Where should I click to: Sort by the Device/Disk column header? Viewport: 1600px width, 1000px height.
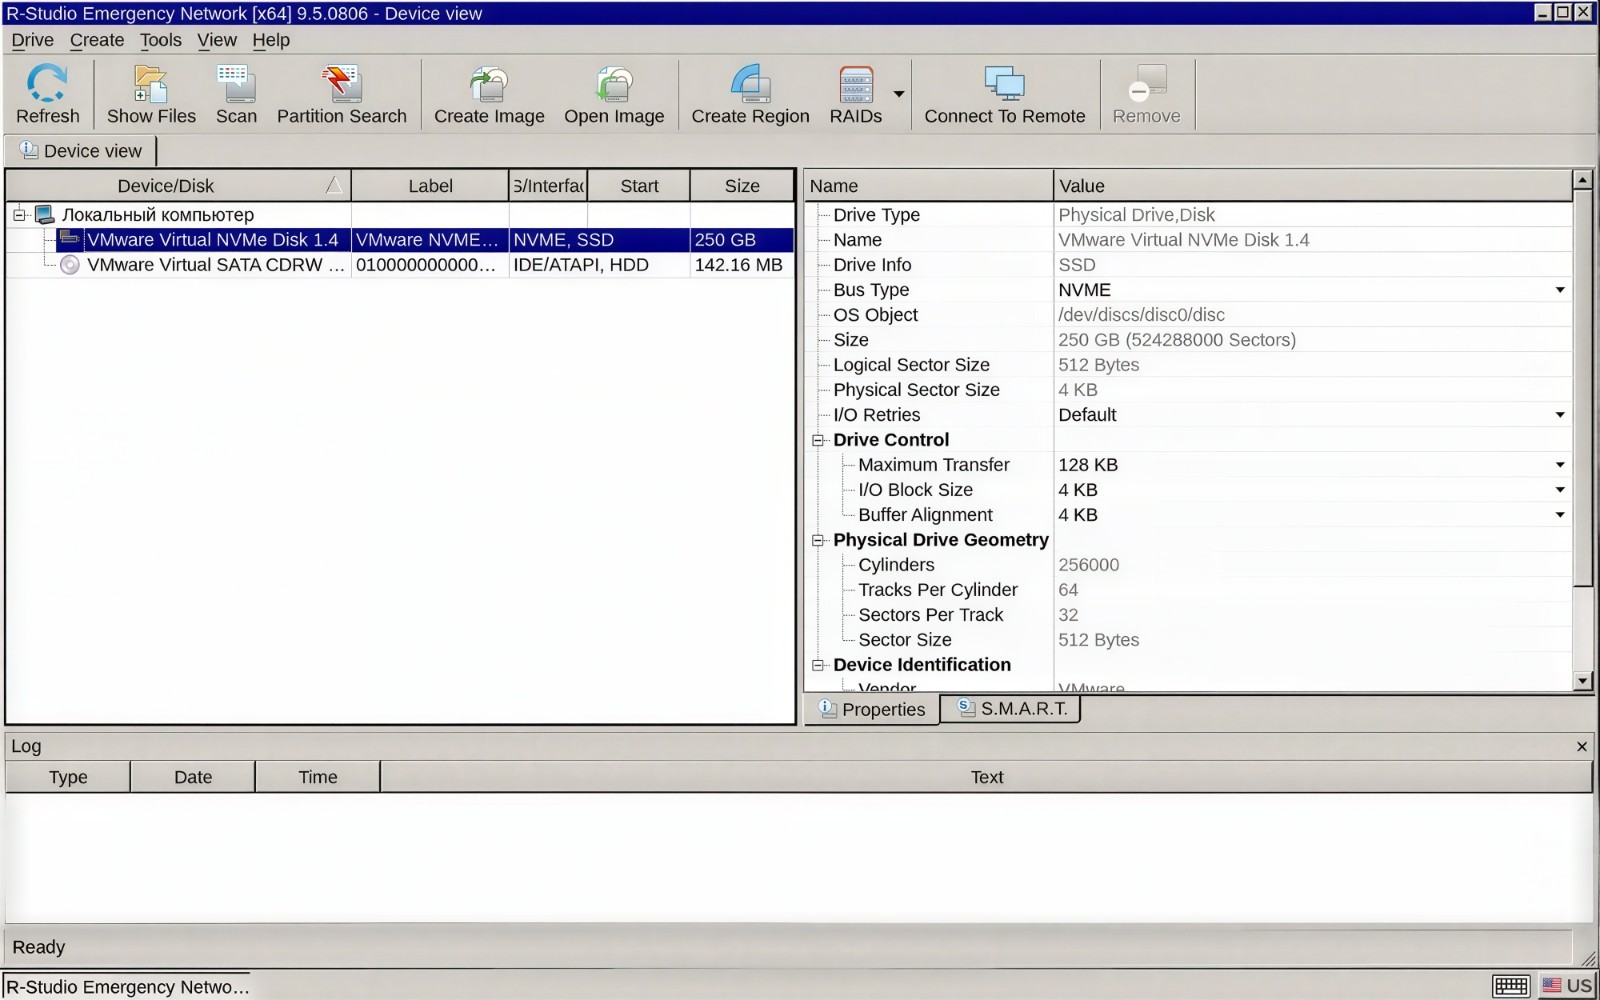pos(178,186)
